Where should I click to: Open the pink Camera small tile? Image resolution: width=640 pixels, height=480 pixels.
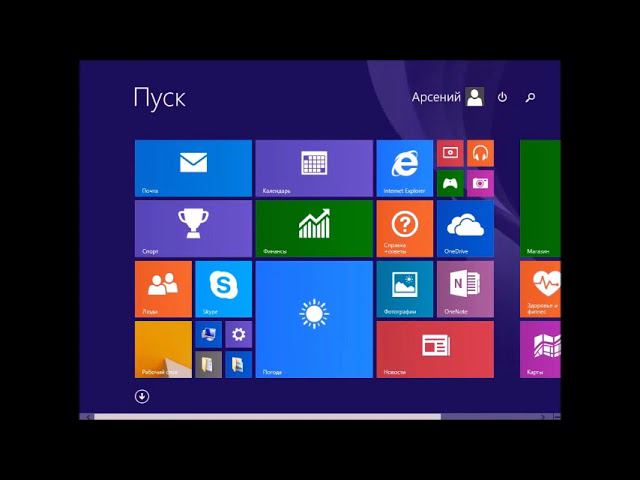pyautogui.click(x=480, y=184)
